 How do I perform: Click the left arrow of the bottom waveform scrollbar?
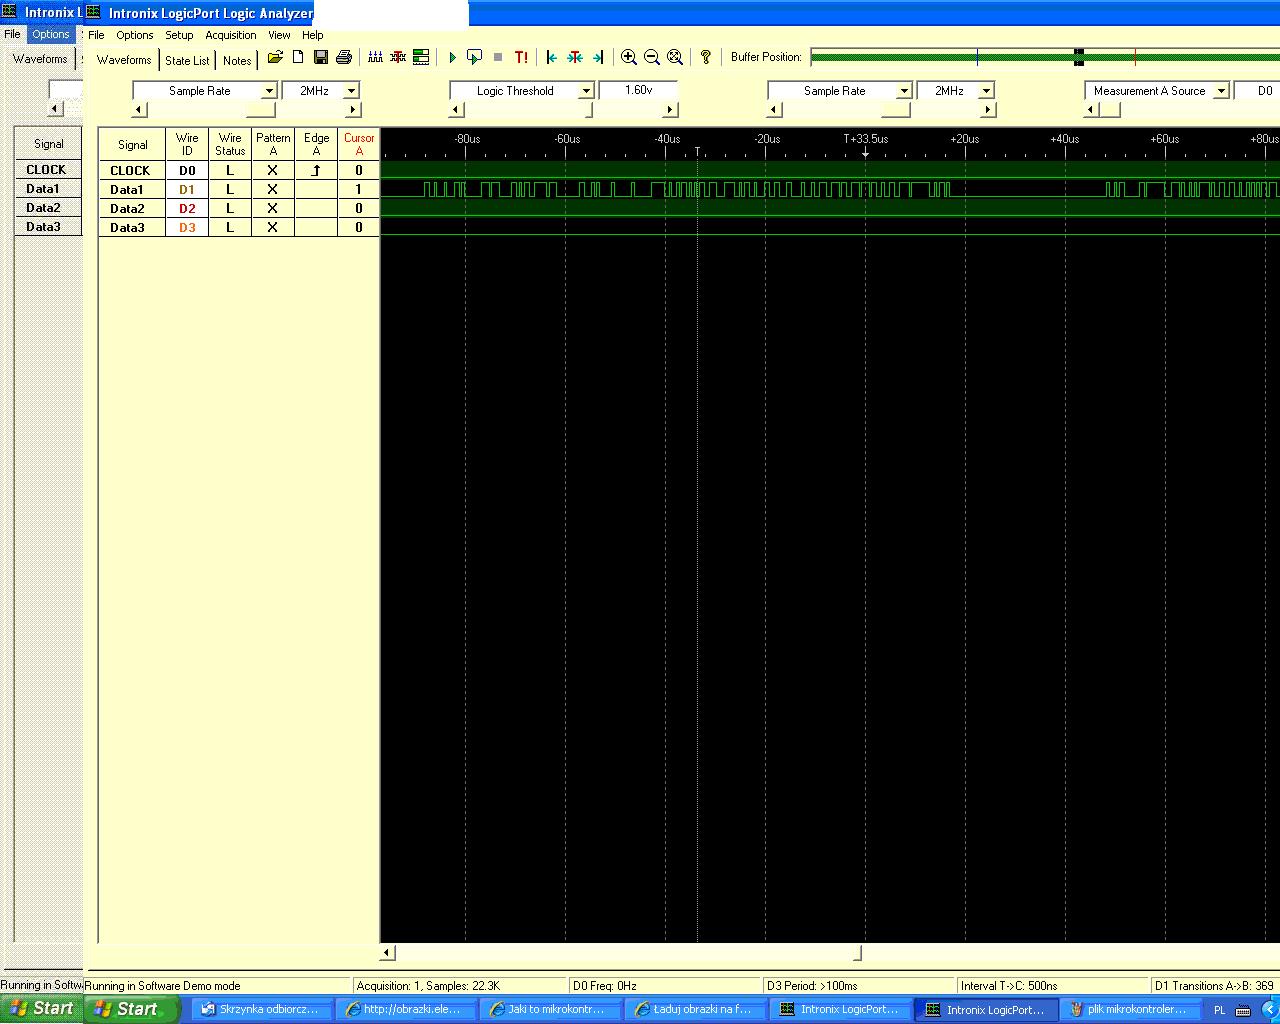pos(388,953)
